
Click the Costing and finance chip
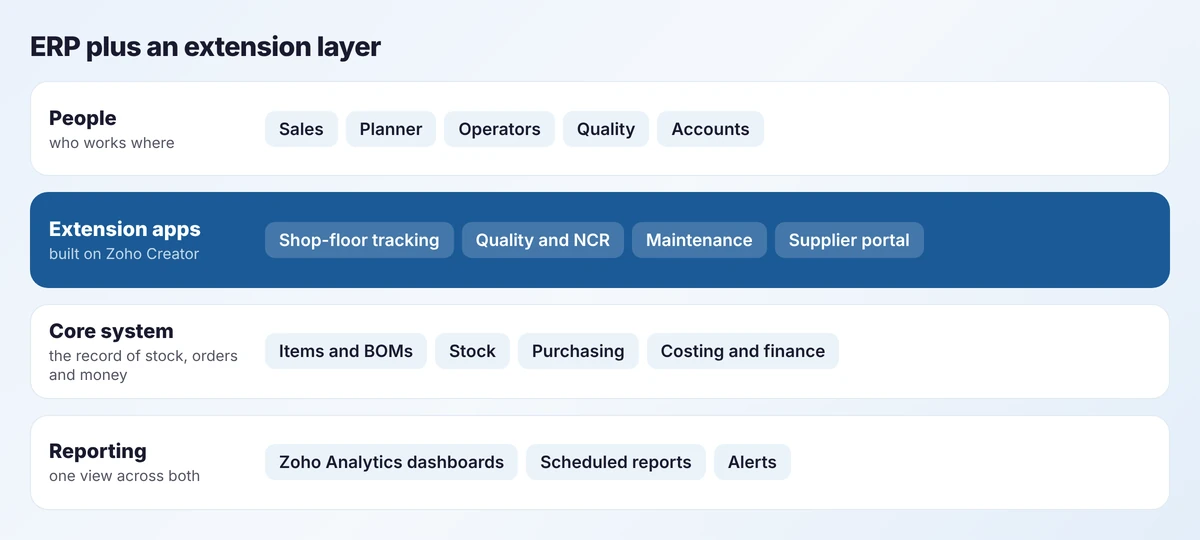coord(743,351)
